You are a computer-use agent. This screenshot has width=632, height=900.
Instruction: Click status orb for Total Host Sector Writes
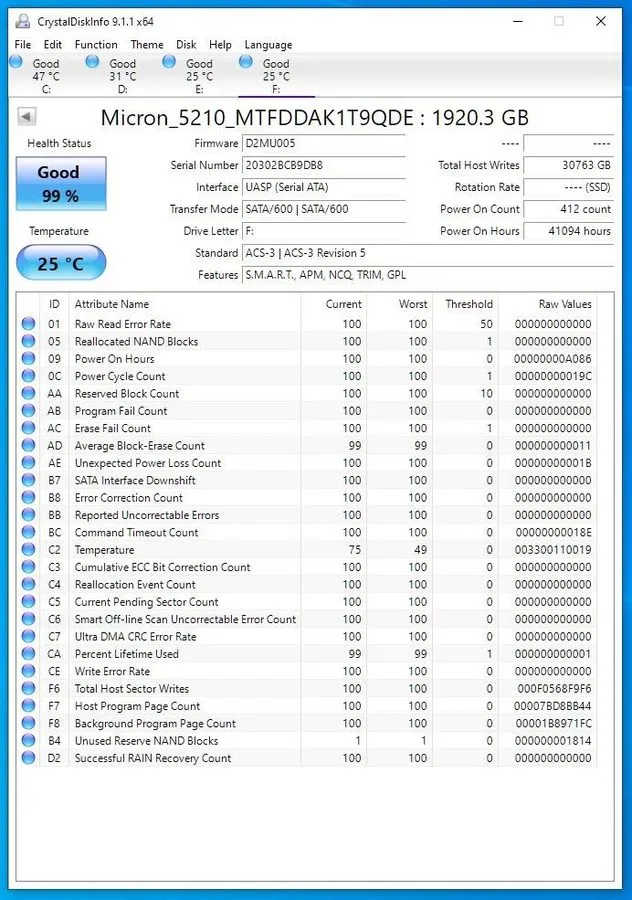pos(28,688)
